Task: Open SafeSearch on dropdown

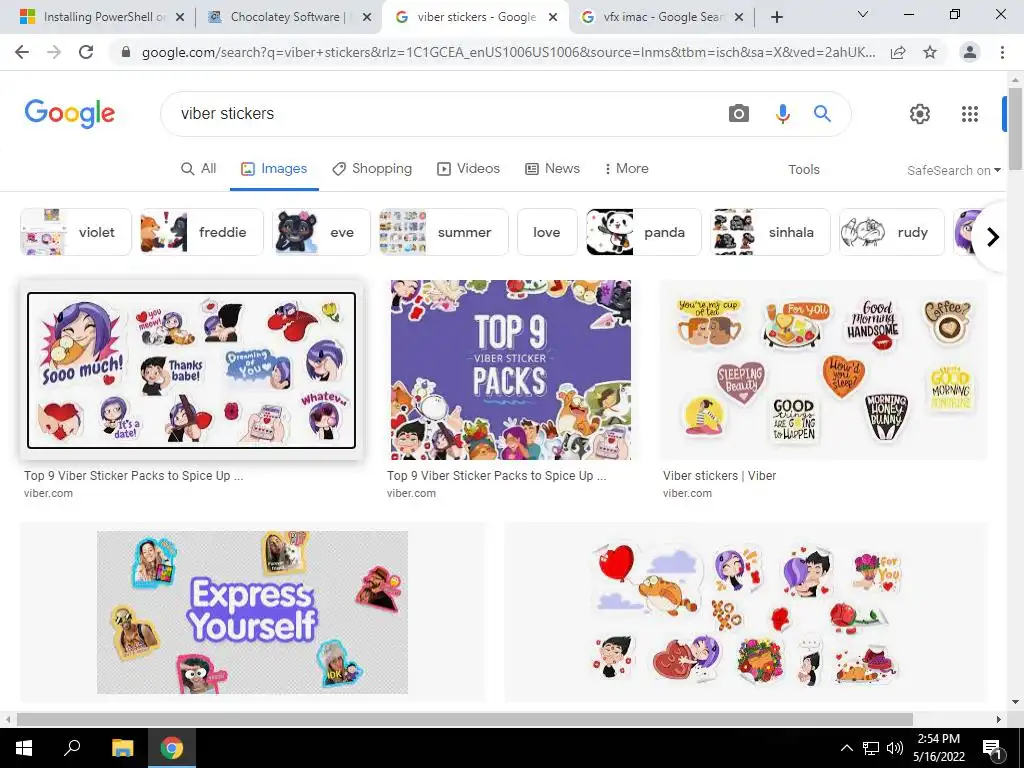Action: 953,170
